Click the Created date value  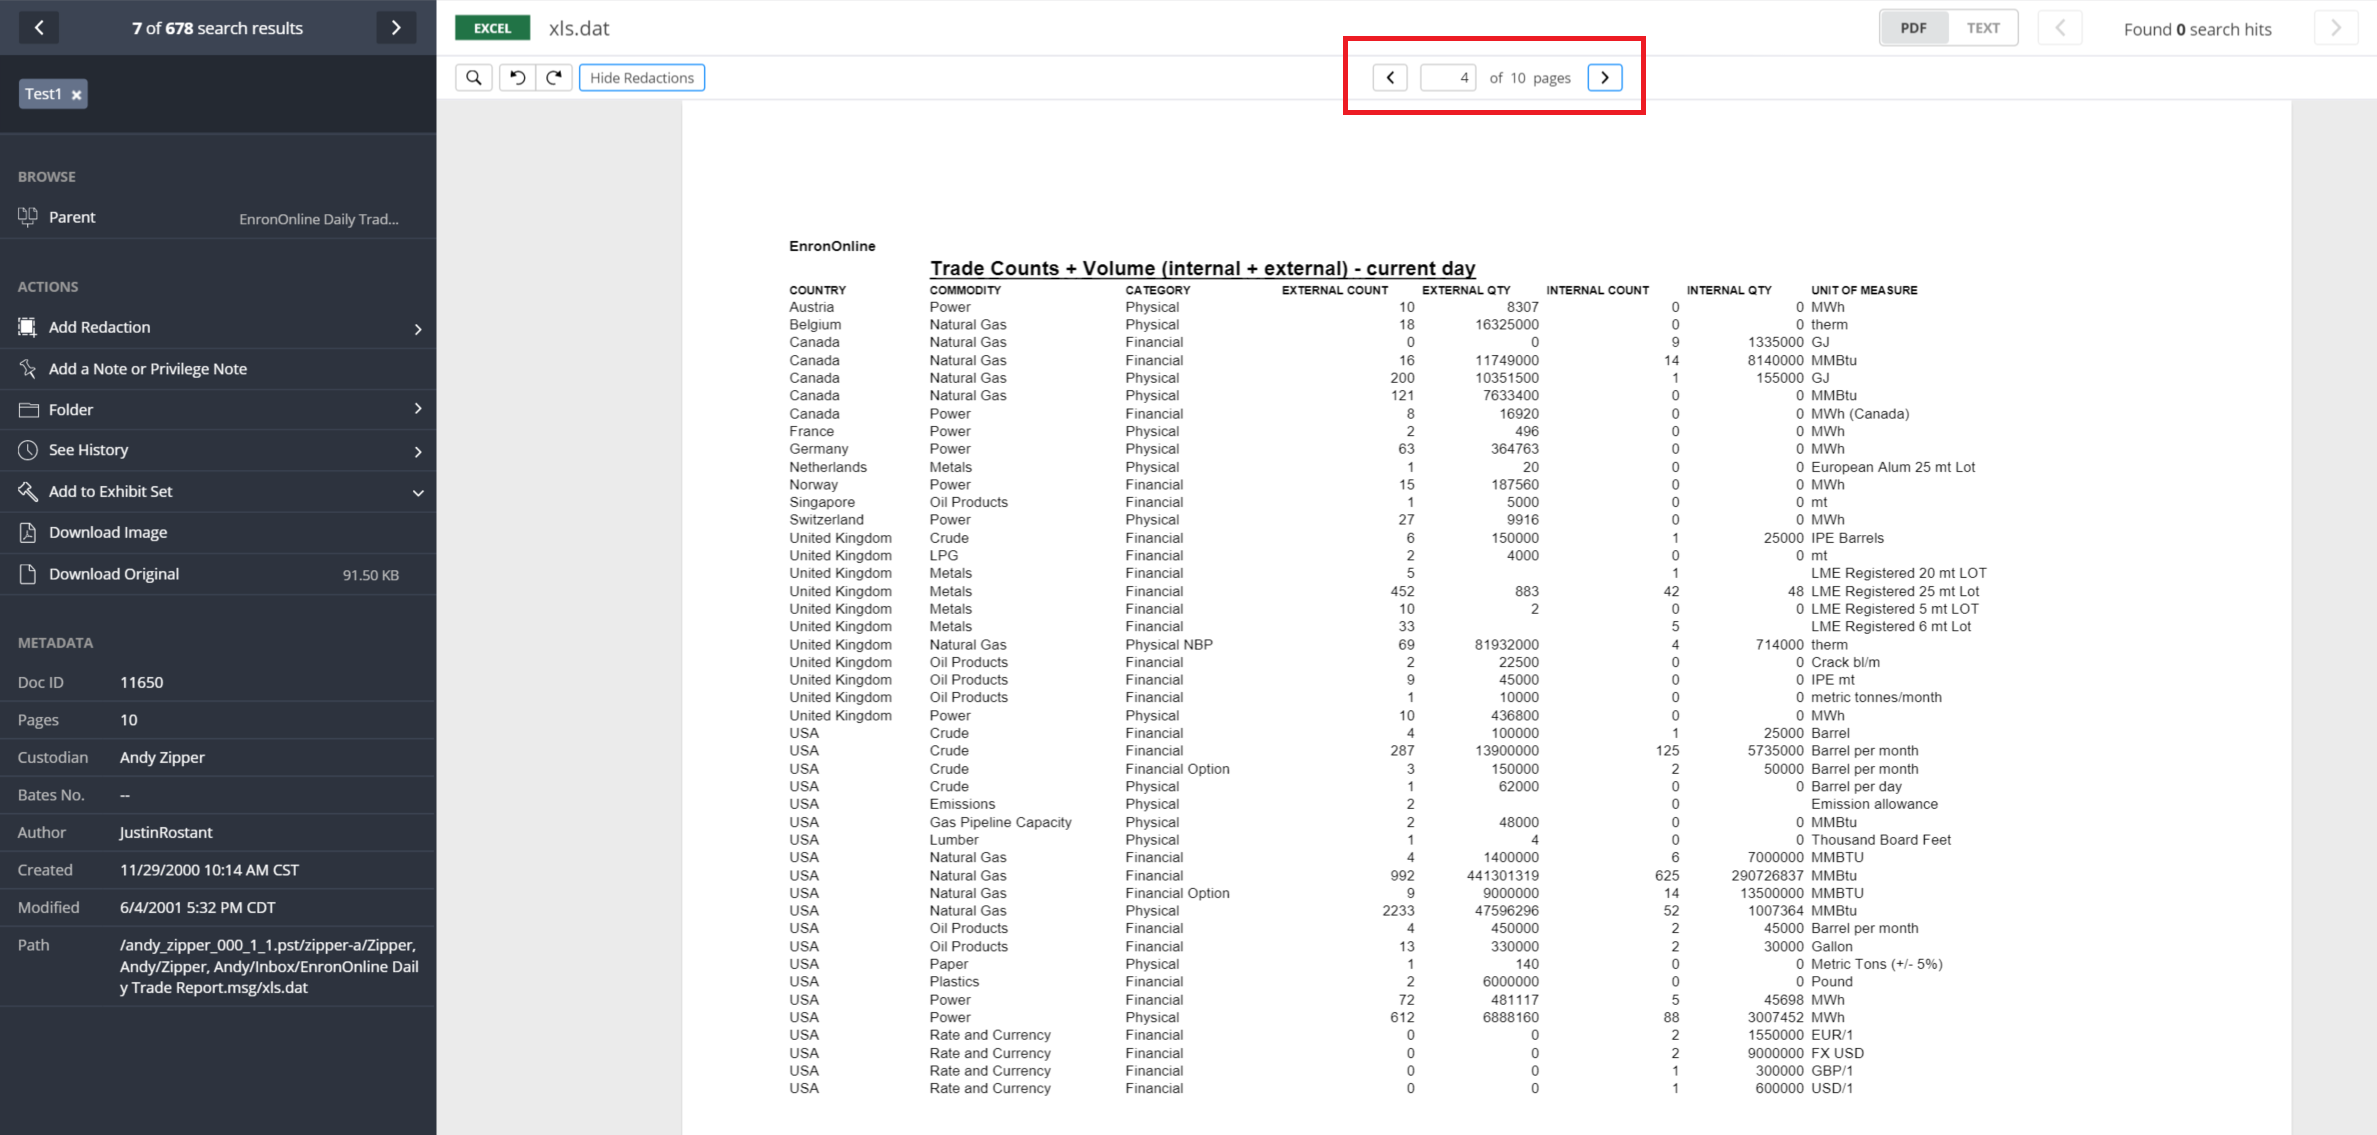(209, 870)
